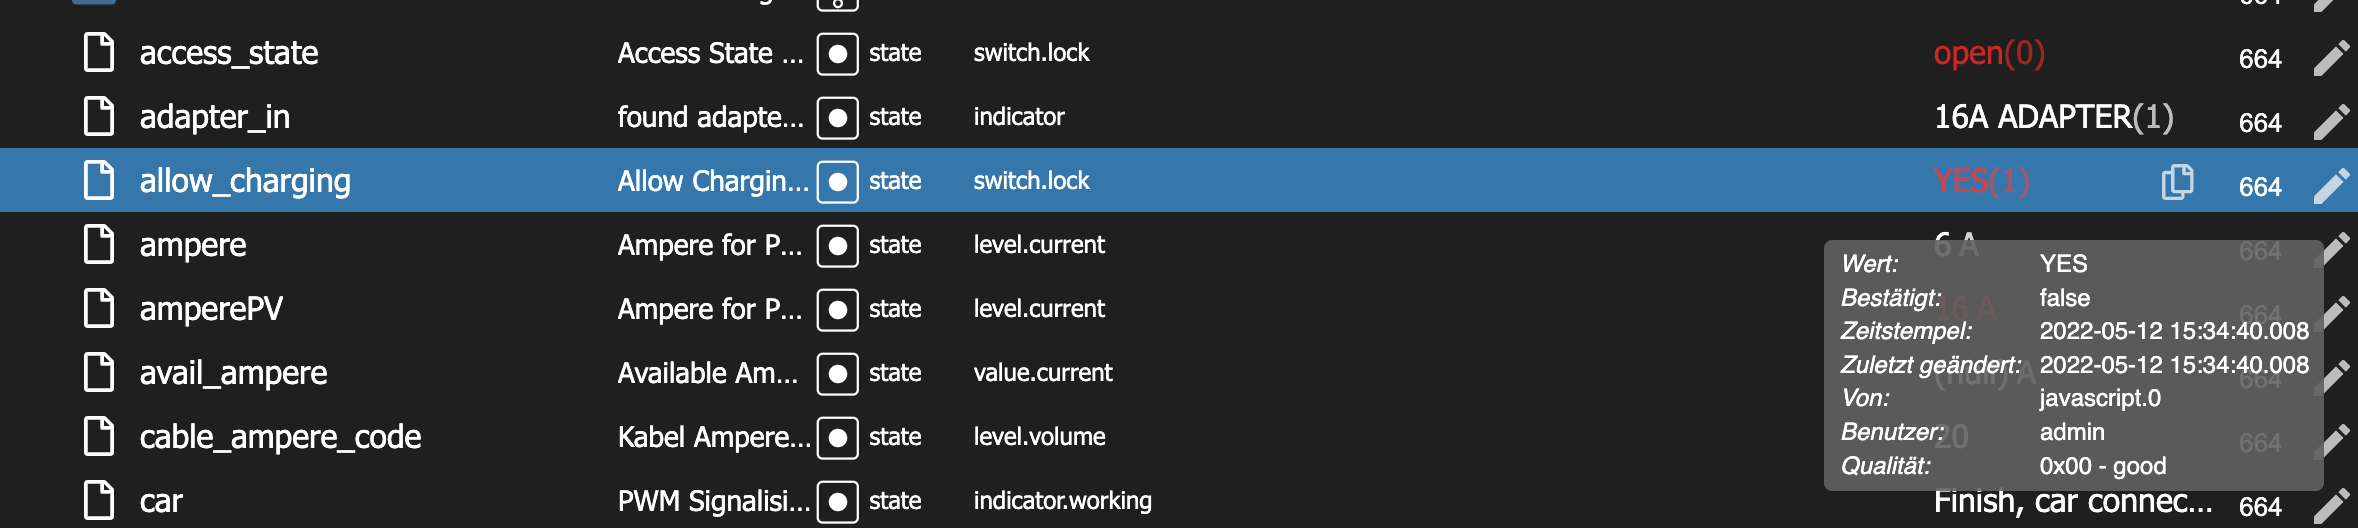This screenshot has height=528, width=2358.
Task: Click the YES(1) value of allow_charging
Action: [x=1981, y=181]
